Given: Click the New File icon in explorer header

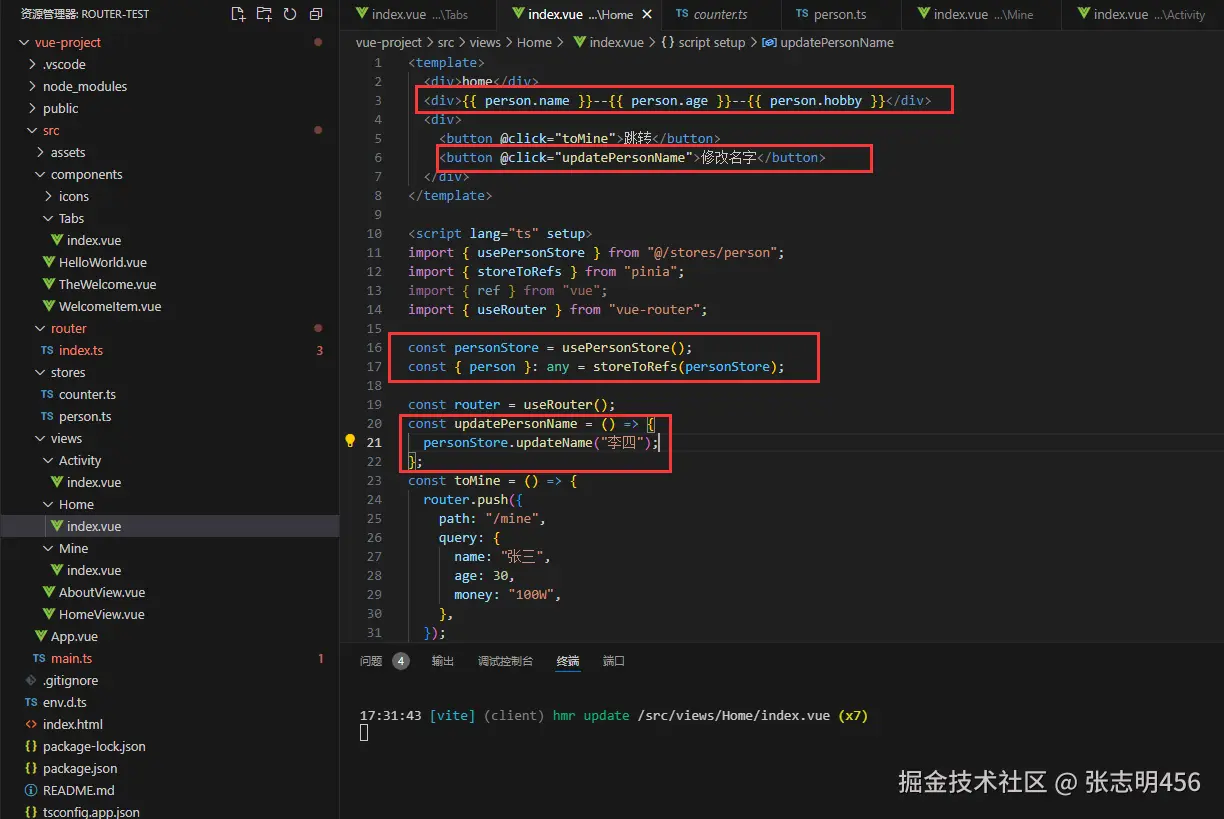Looking at the screenshot, I should (x=238, y=14).
